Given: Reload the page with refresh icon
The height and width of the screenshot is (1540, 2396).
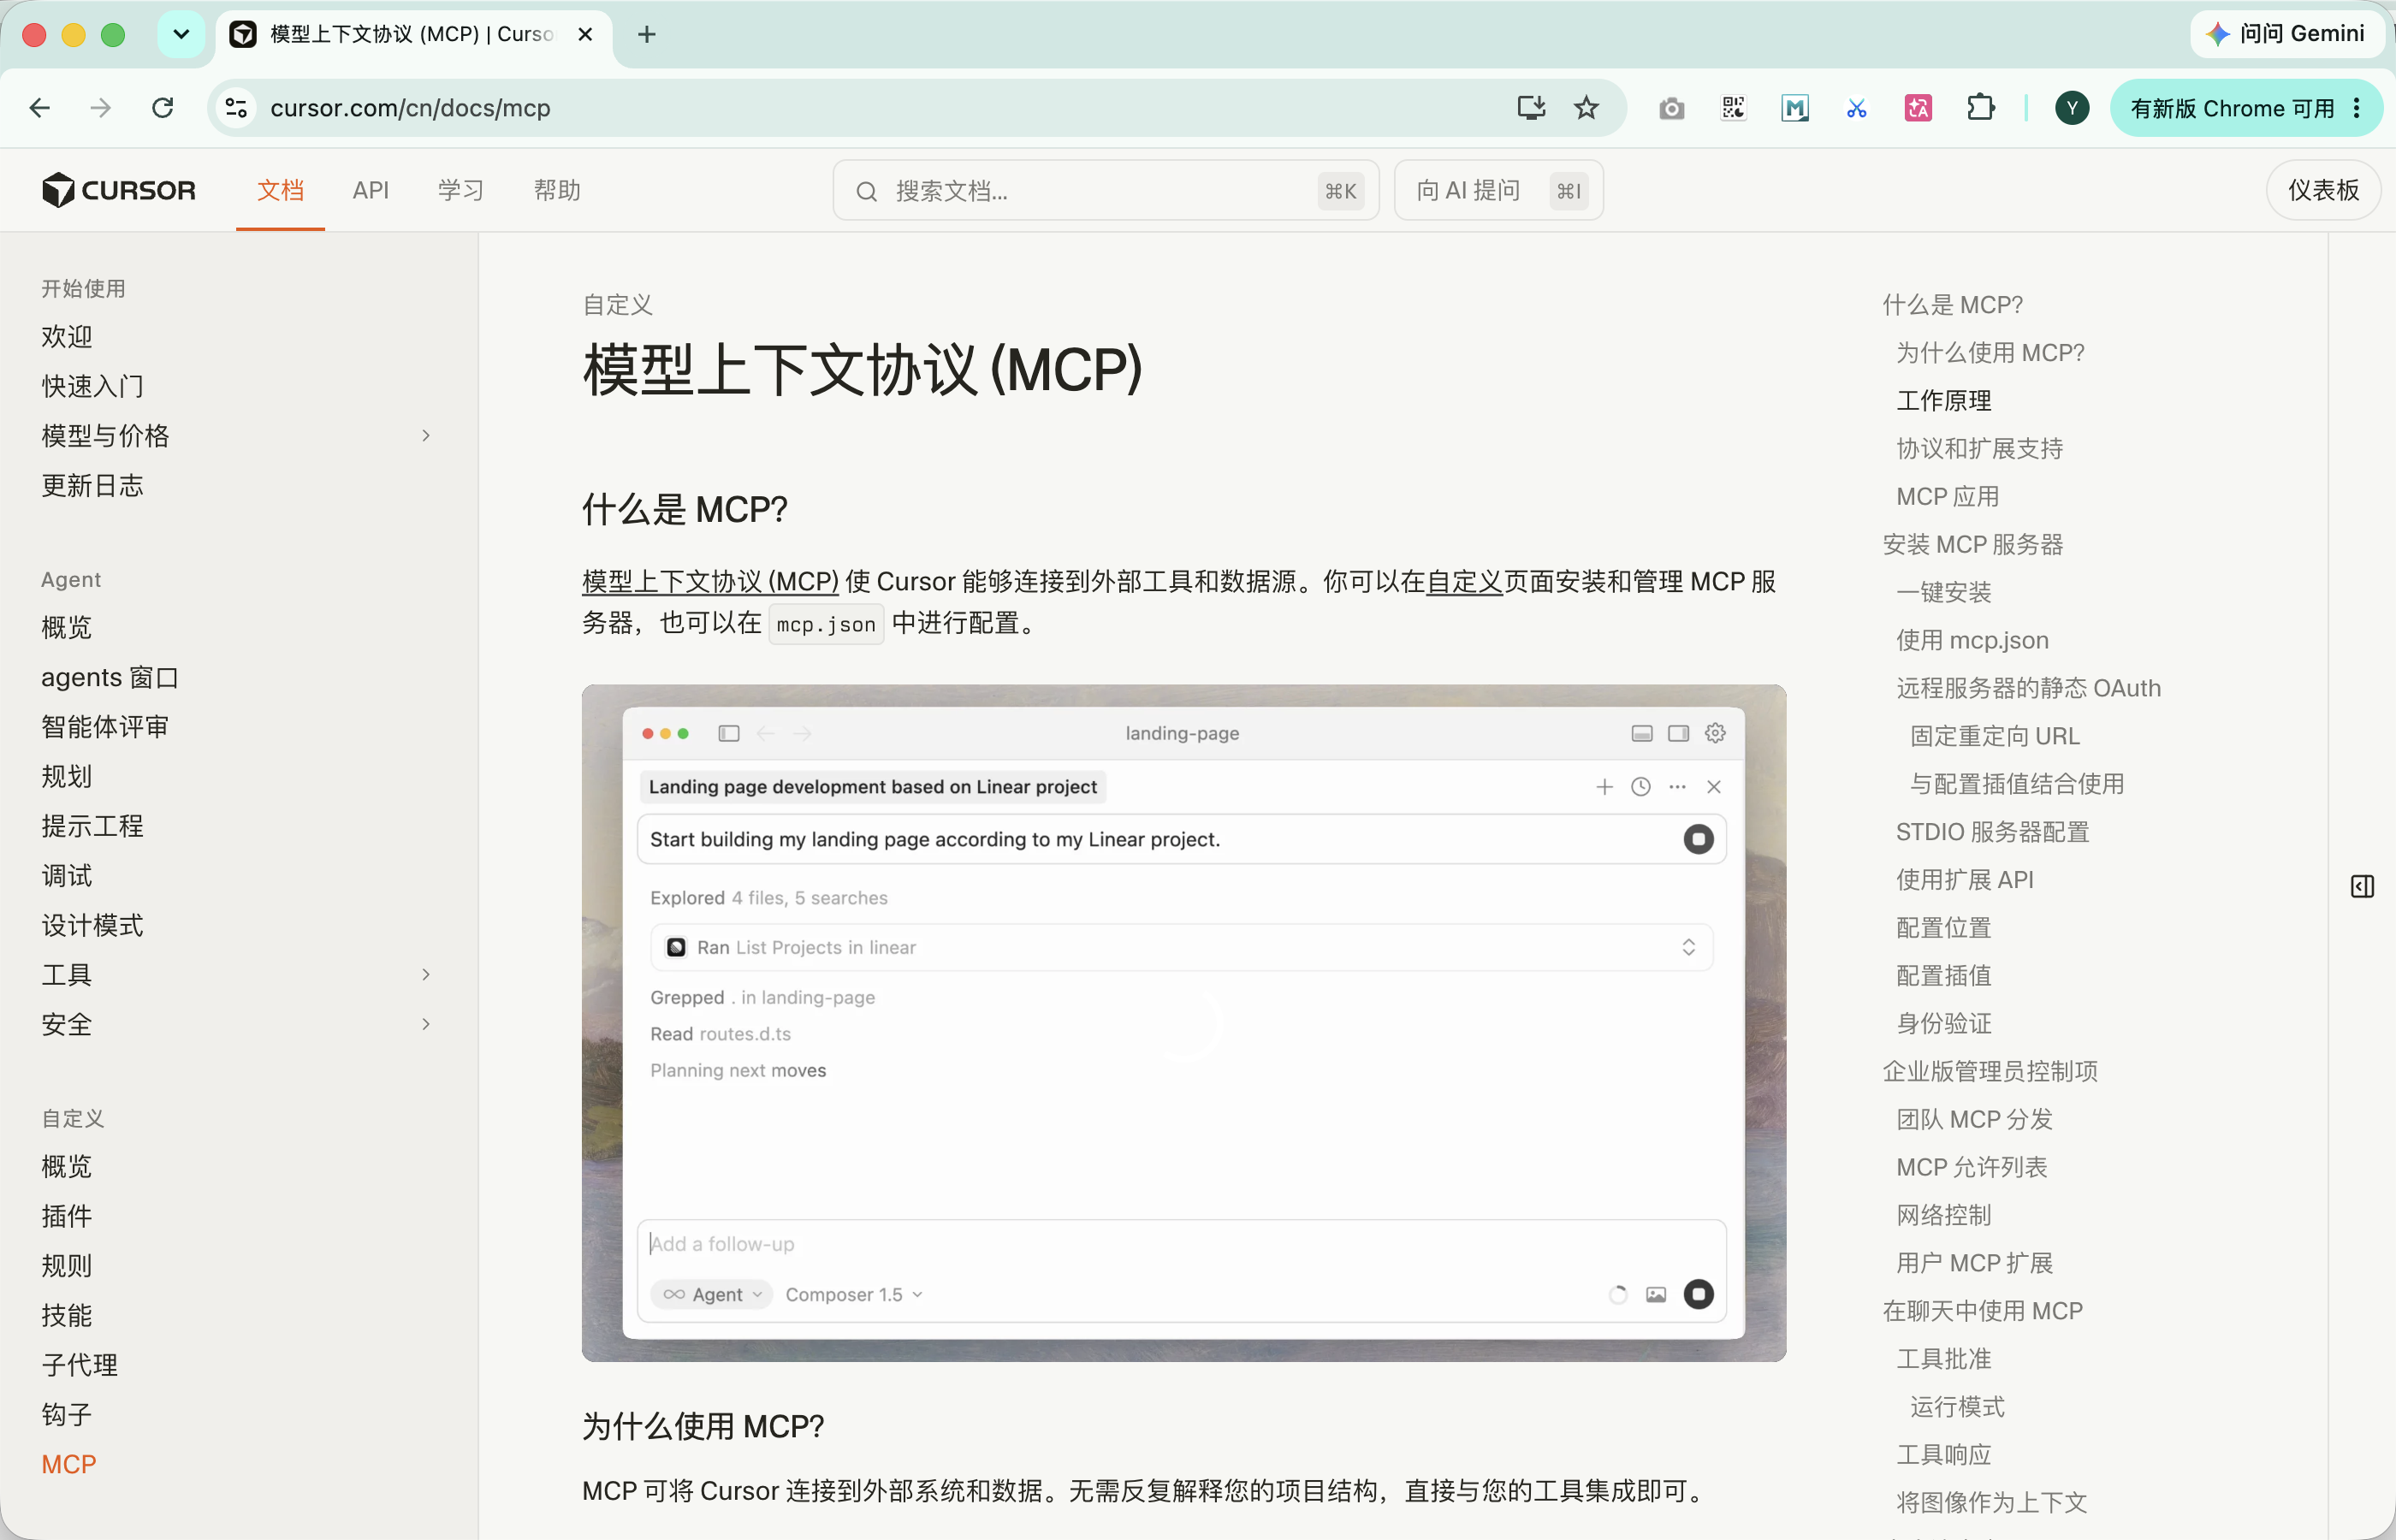Looking at the screenshot, I should click(163, 108).
